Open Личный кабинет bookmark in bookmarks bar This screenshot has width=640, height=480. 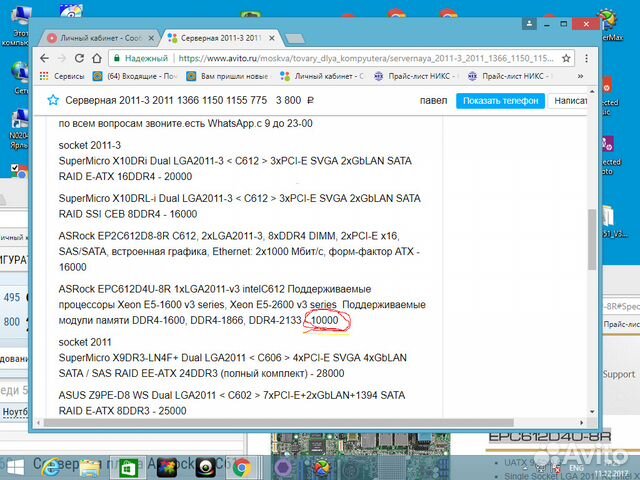click(x=322, y=76)
